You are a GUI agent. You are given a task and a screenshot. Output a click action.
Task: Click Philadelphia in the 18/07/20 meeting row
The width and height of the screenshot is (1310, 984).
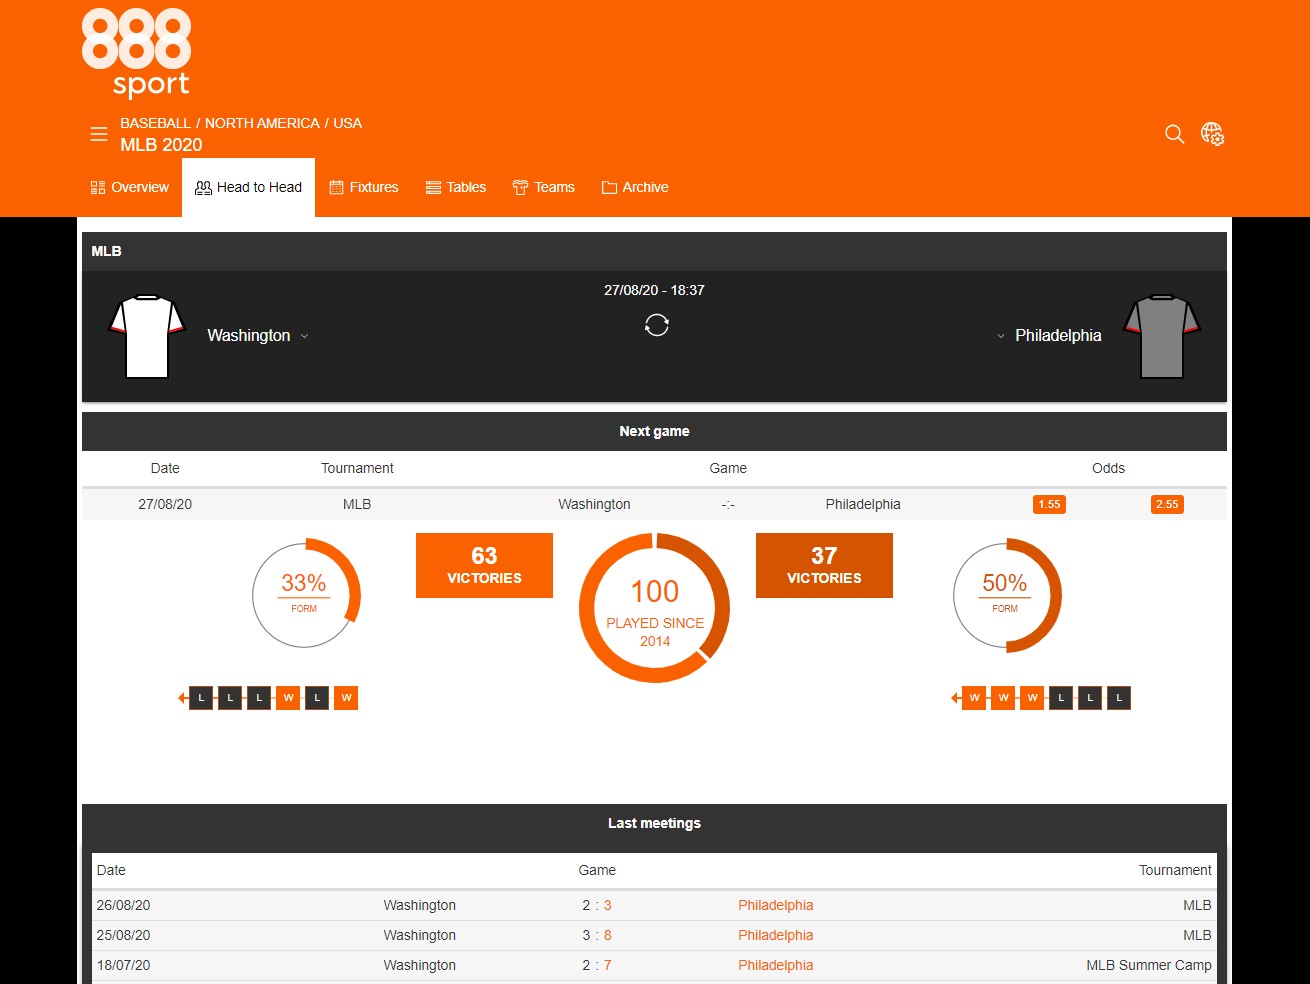(x=775, y=965)
